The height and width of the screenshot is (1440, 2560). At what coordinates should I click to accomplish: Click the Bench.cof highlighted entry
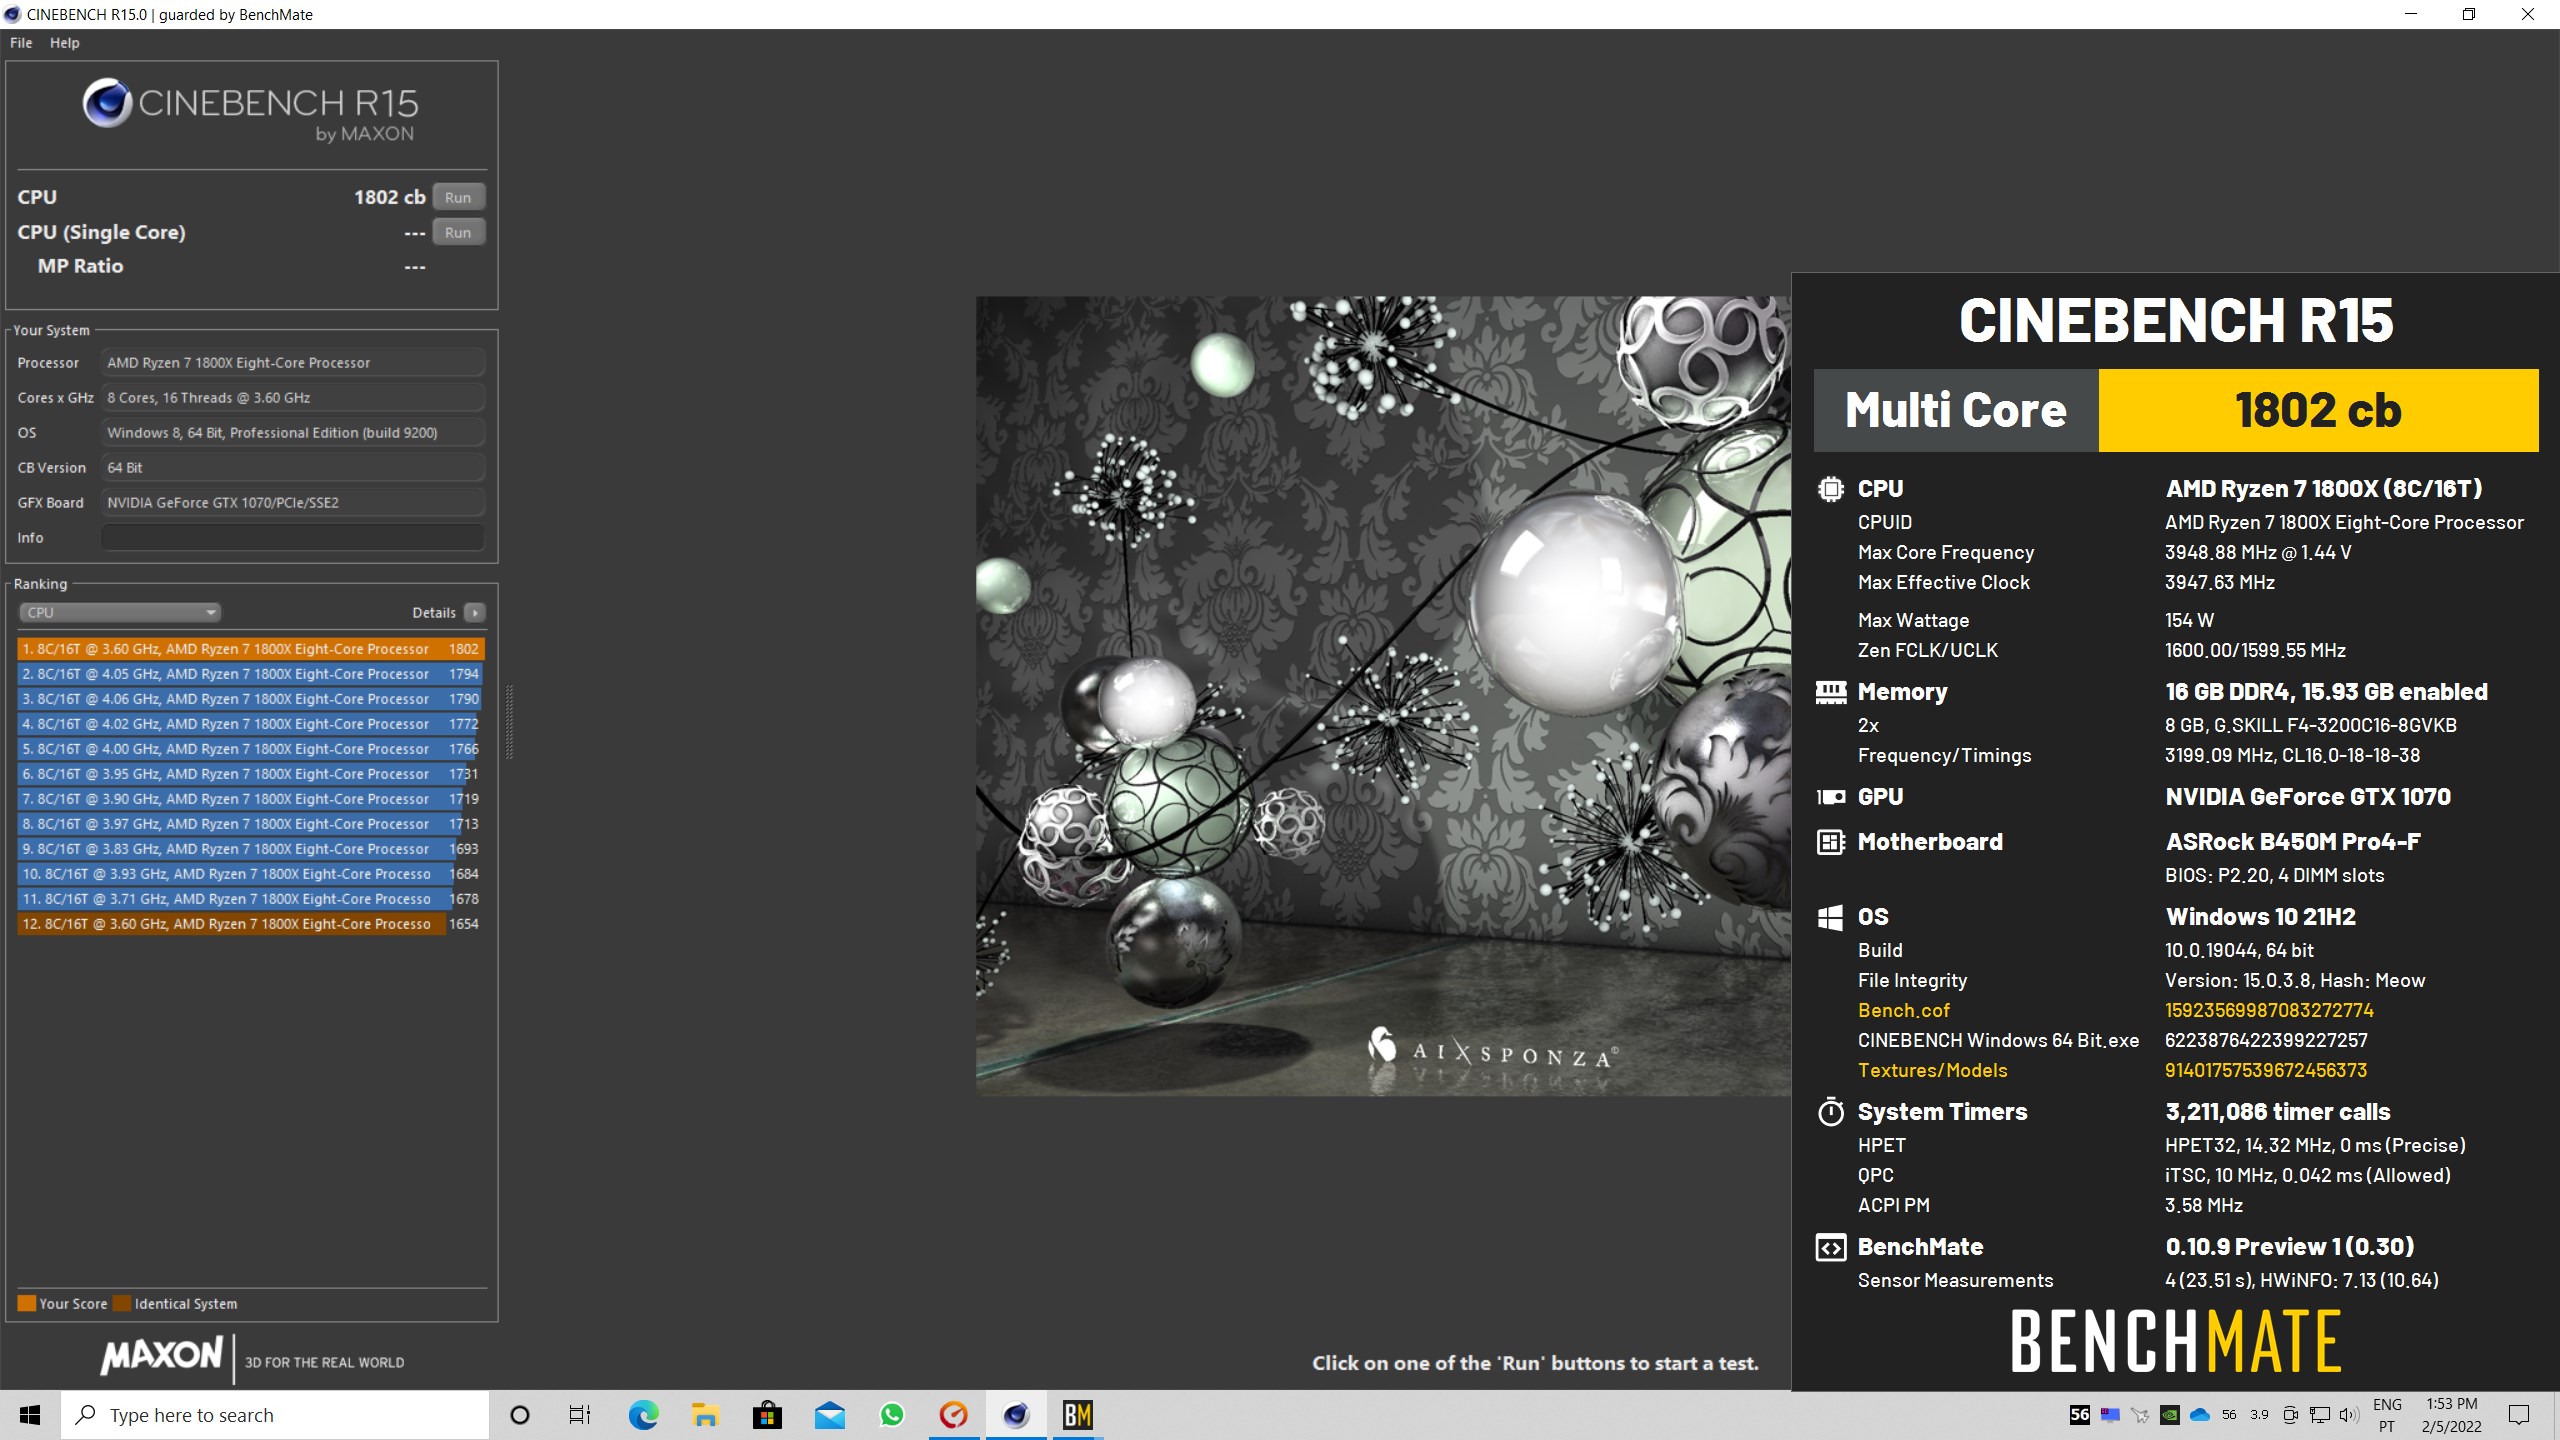(1904, 1010)
